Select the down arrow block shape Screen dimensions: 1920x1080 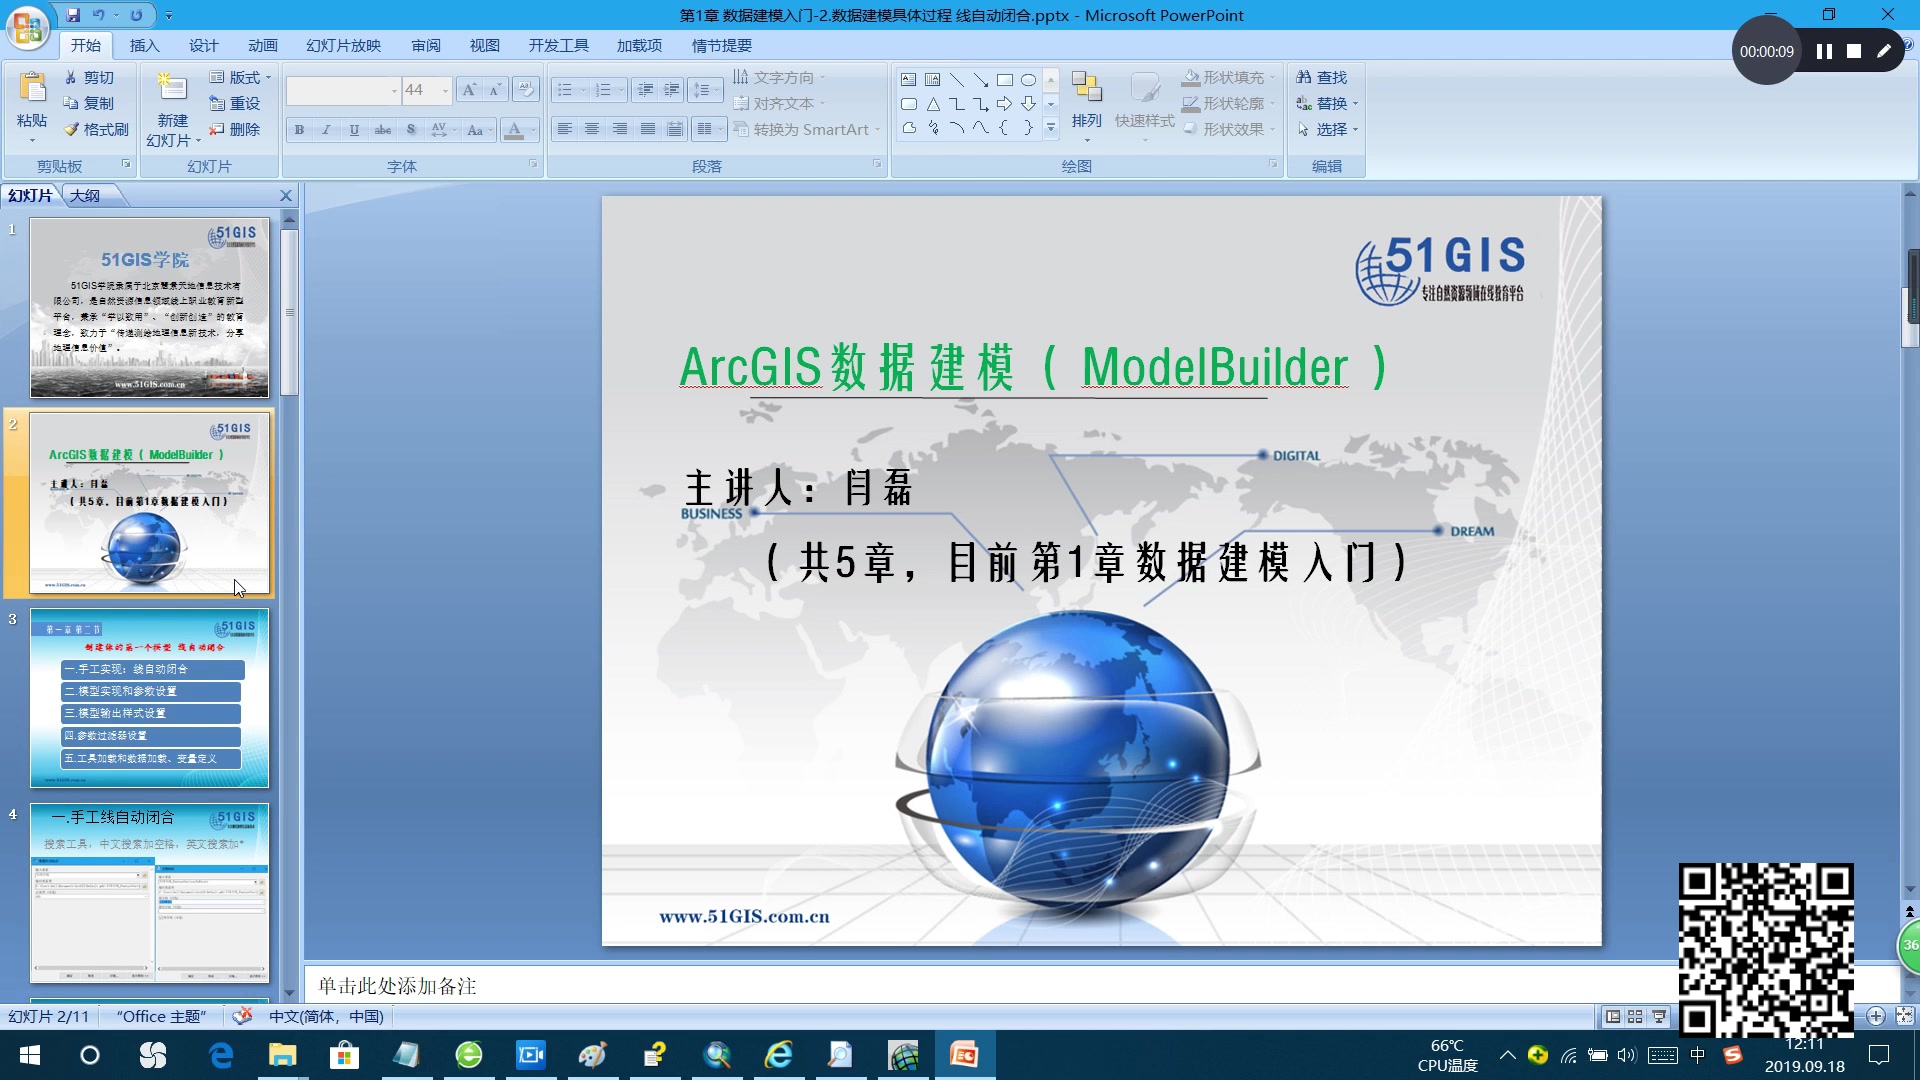click(1028, 104)
